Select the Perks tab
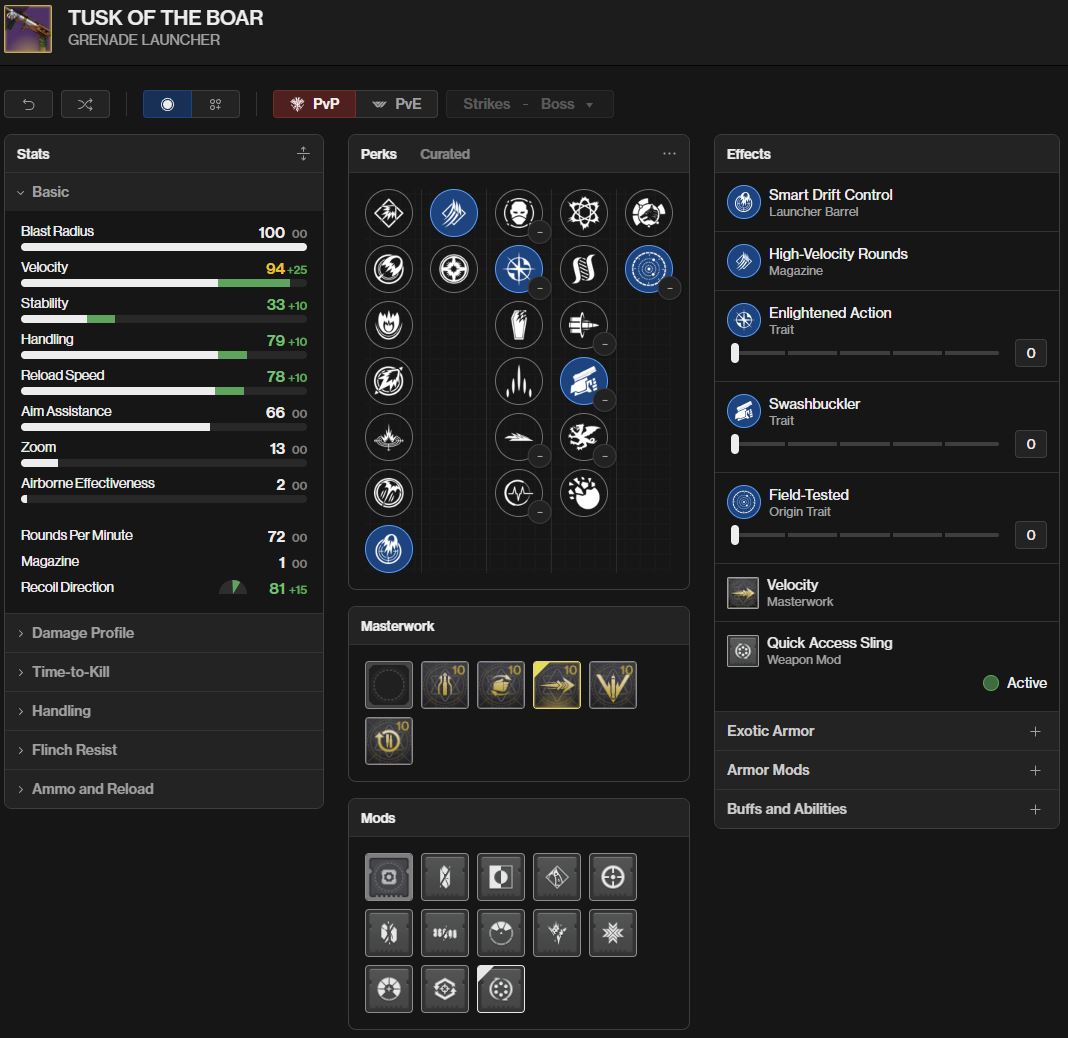1068x1038 pixels. [x=379, y=154]
